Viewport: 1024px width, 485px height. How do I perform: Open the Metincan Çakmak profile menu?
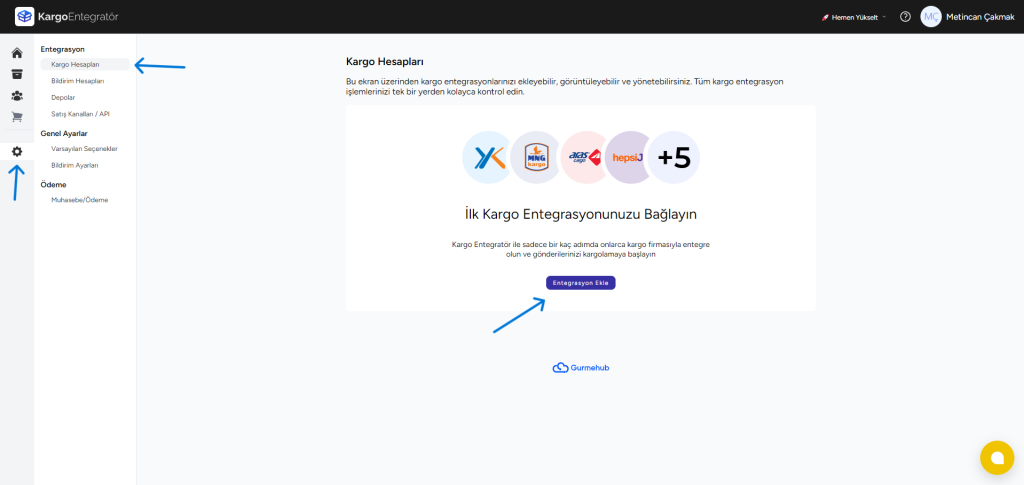[x=980, y=17]
